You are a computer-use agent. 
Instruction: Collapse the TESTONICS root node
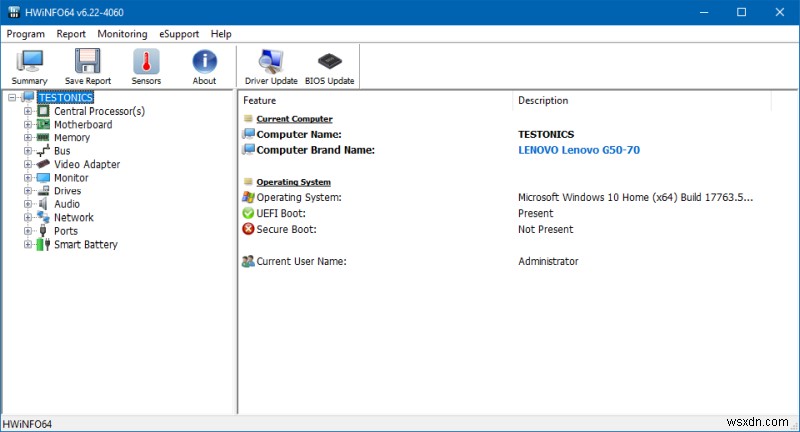pos(11,98)
